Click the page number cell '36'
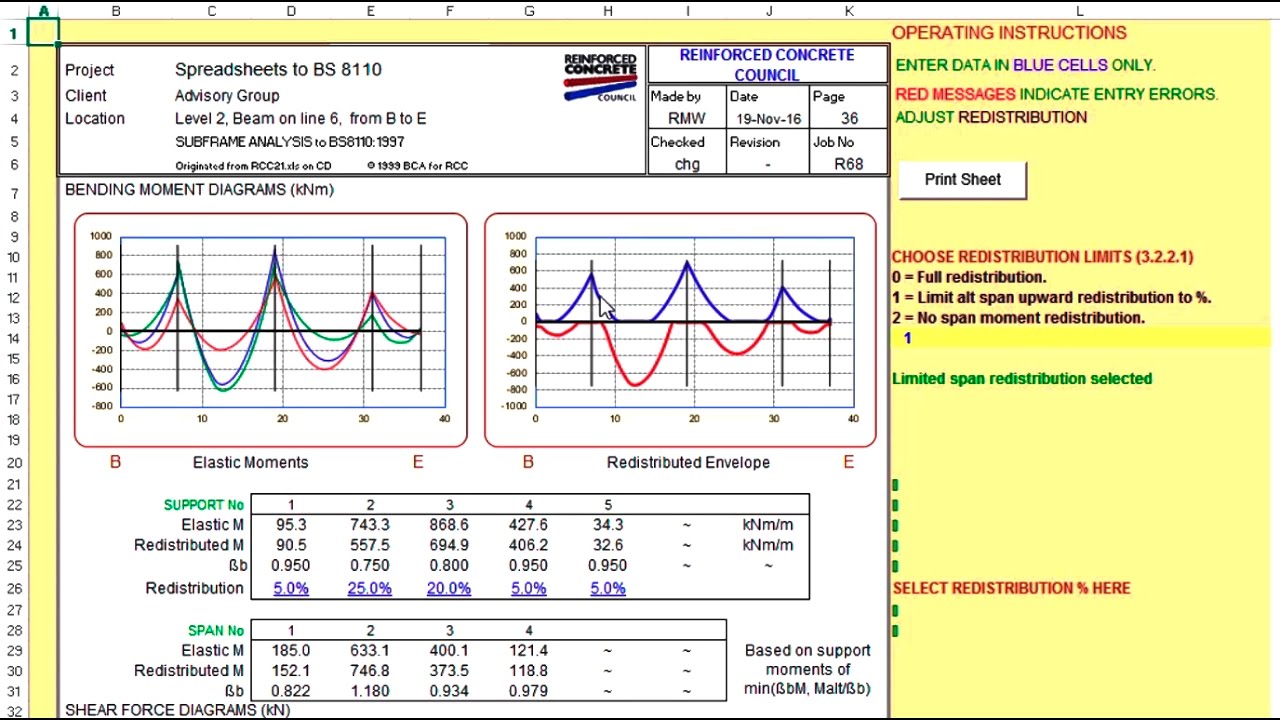 (849, 119)
